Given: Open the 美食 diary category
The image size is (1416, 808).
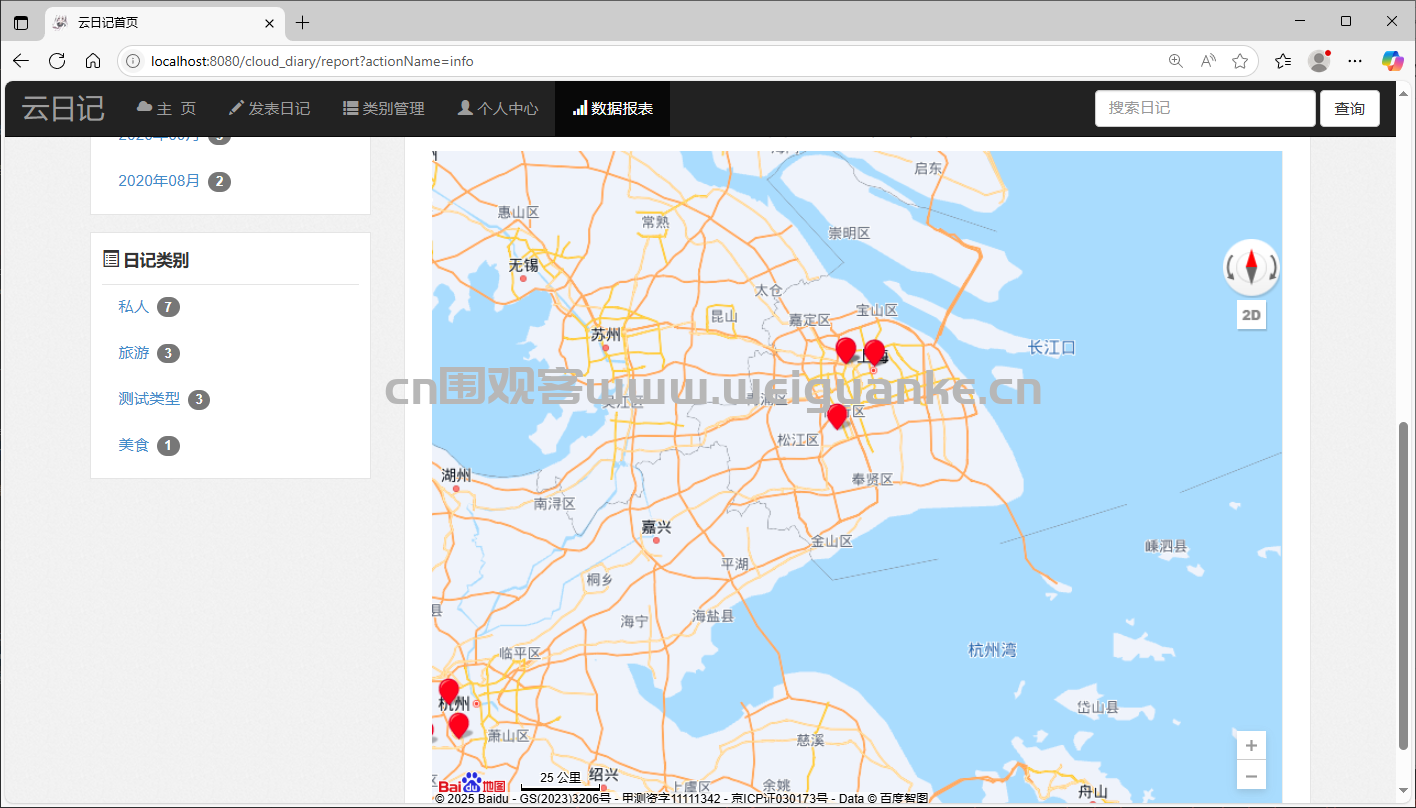Looking at the screenshot, I should pos(133,445).
